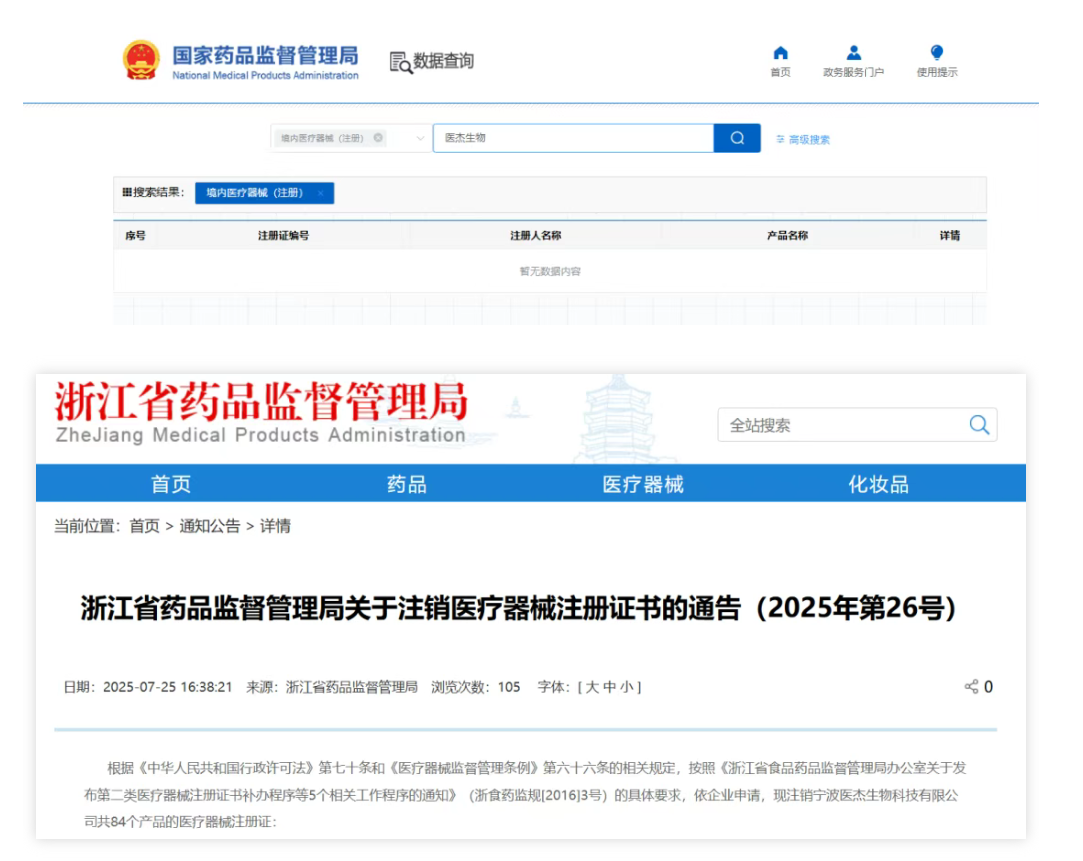Screen dimensions: 1083x861
Task: Click the 医杰生物 search input field
Action: point(572,138)
